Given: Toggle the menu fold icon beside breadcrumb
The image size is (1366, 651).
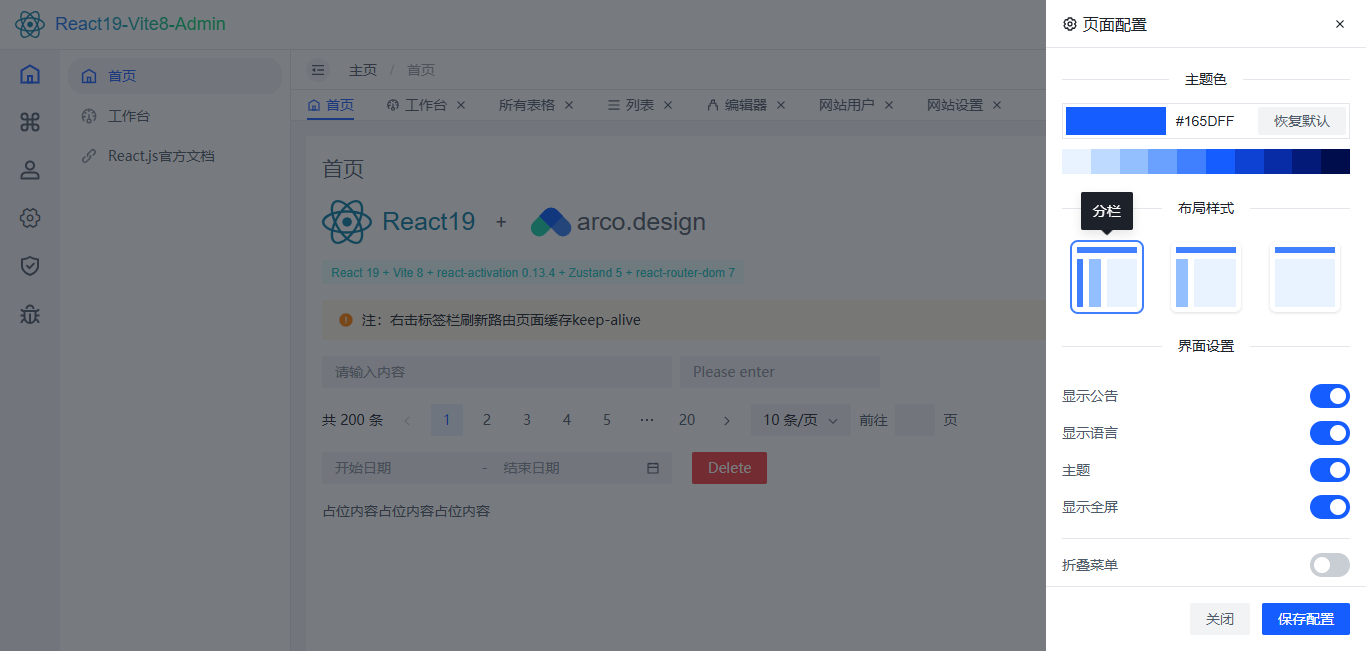Looking at the screenshot, I should tap(318, 70).
